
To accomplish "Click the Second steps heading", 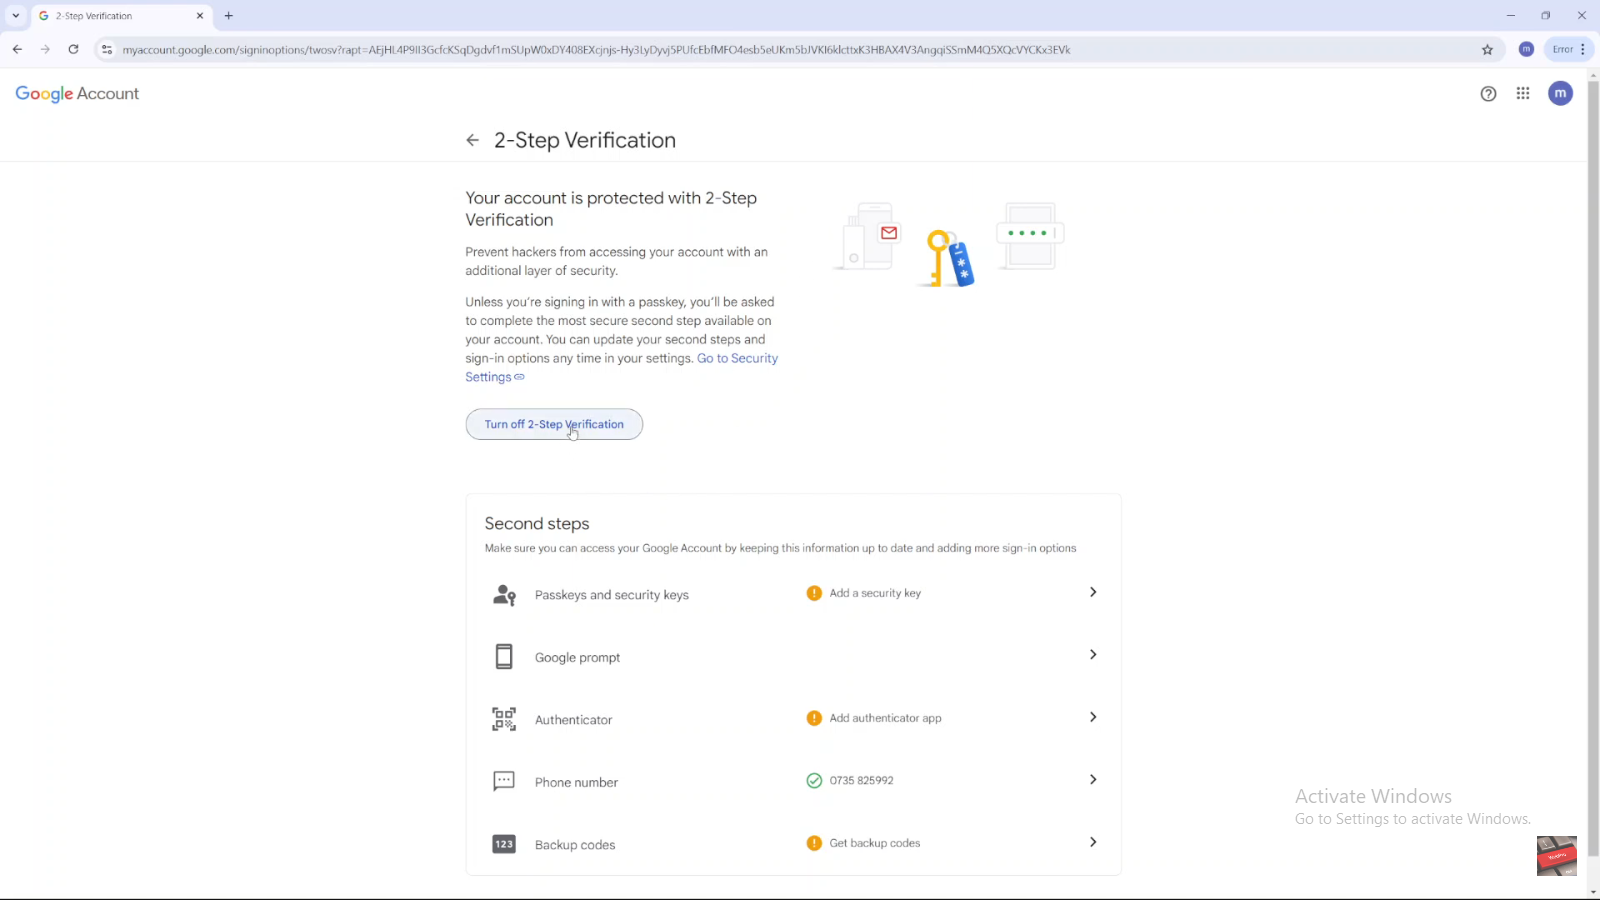I will (x=537, y=523).
